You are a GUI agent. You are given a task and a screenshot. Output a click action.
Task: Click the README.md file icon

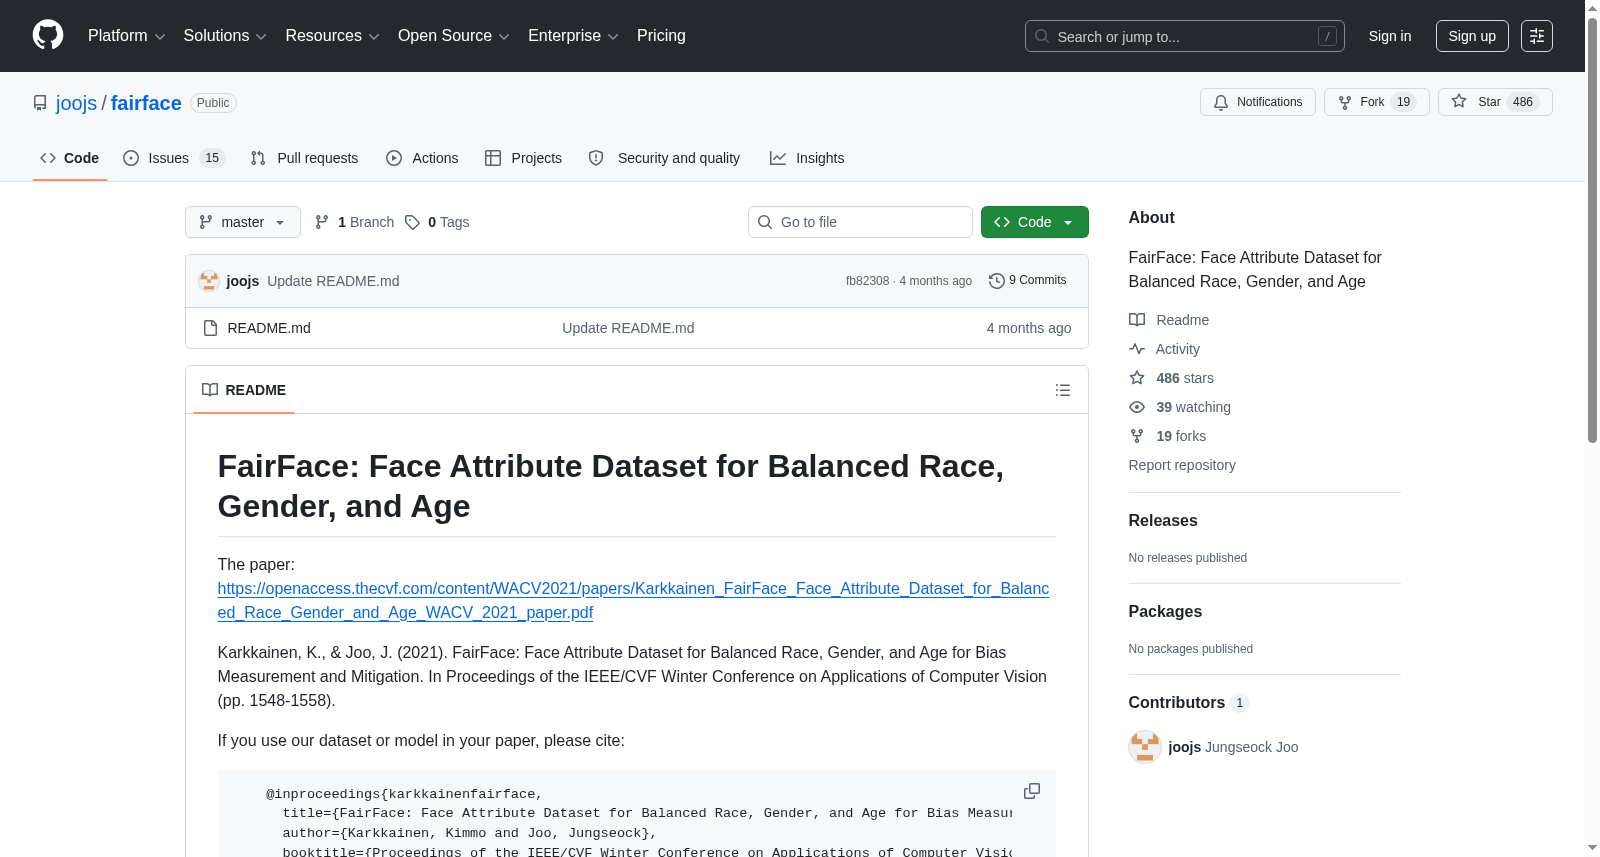click(x=210, y=328)
